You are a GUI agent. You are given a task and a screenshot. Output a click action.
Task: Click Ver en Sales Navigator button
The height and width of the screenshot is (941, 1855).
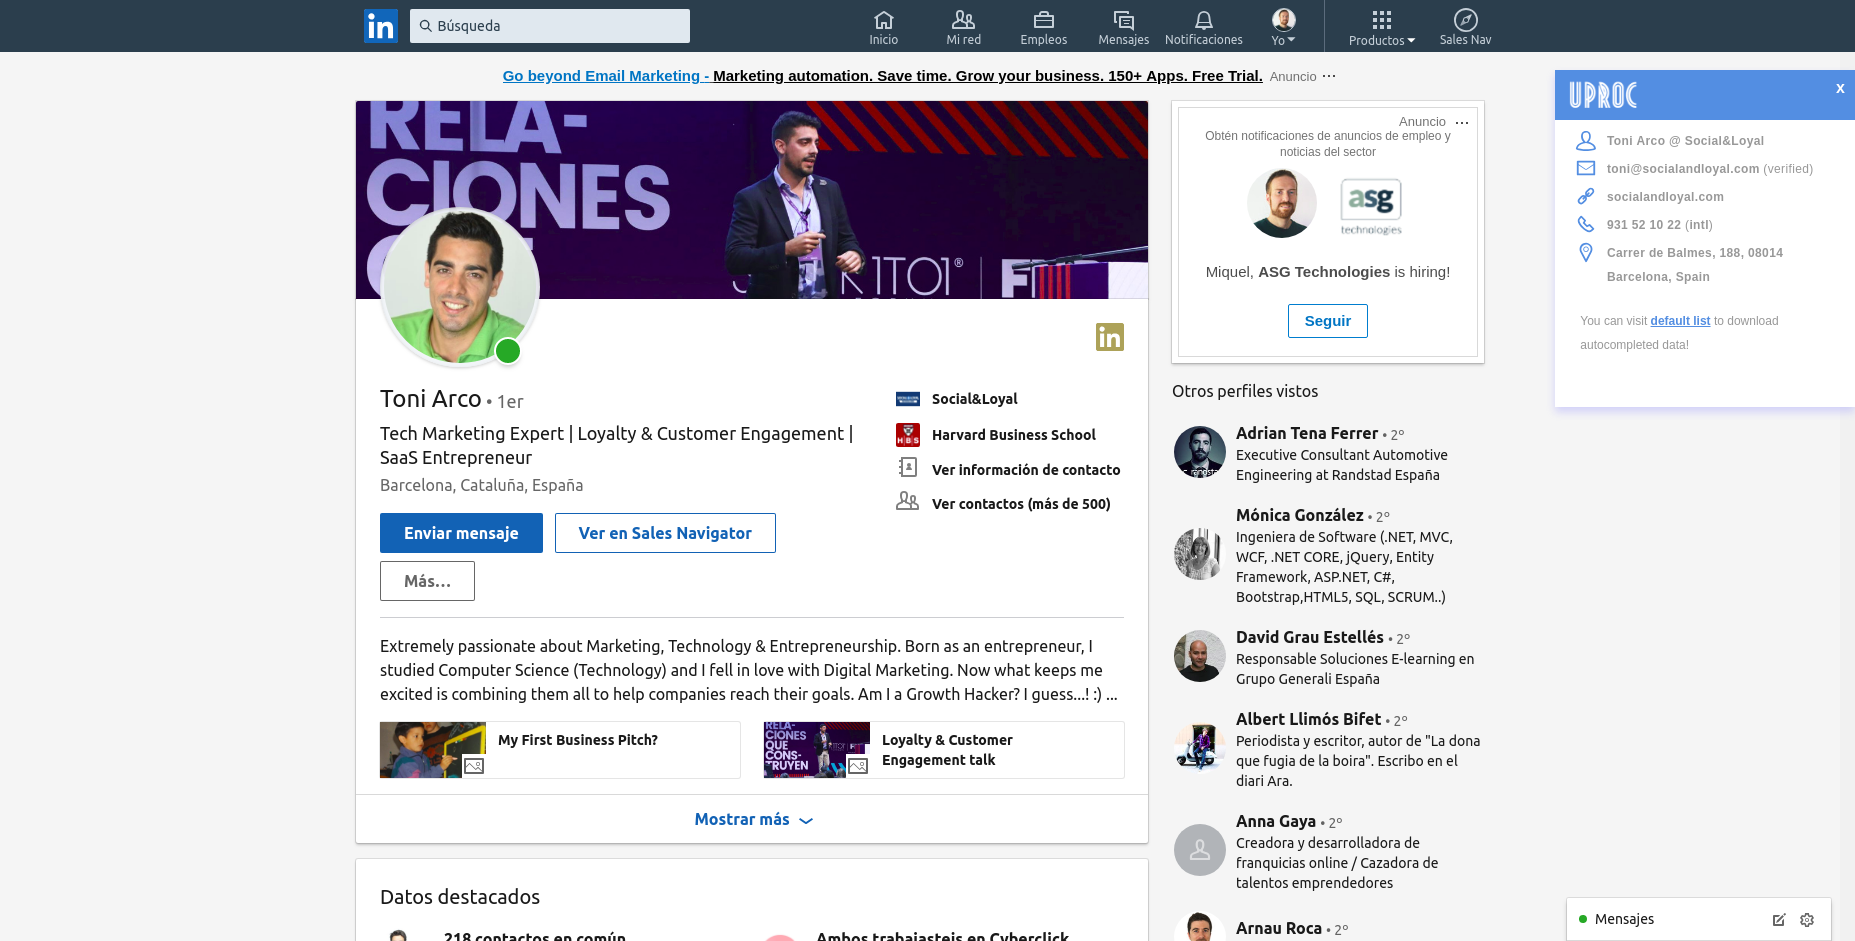tap(665, 533)
